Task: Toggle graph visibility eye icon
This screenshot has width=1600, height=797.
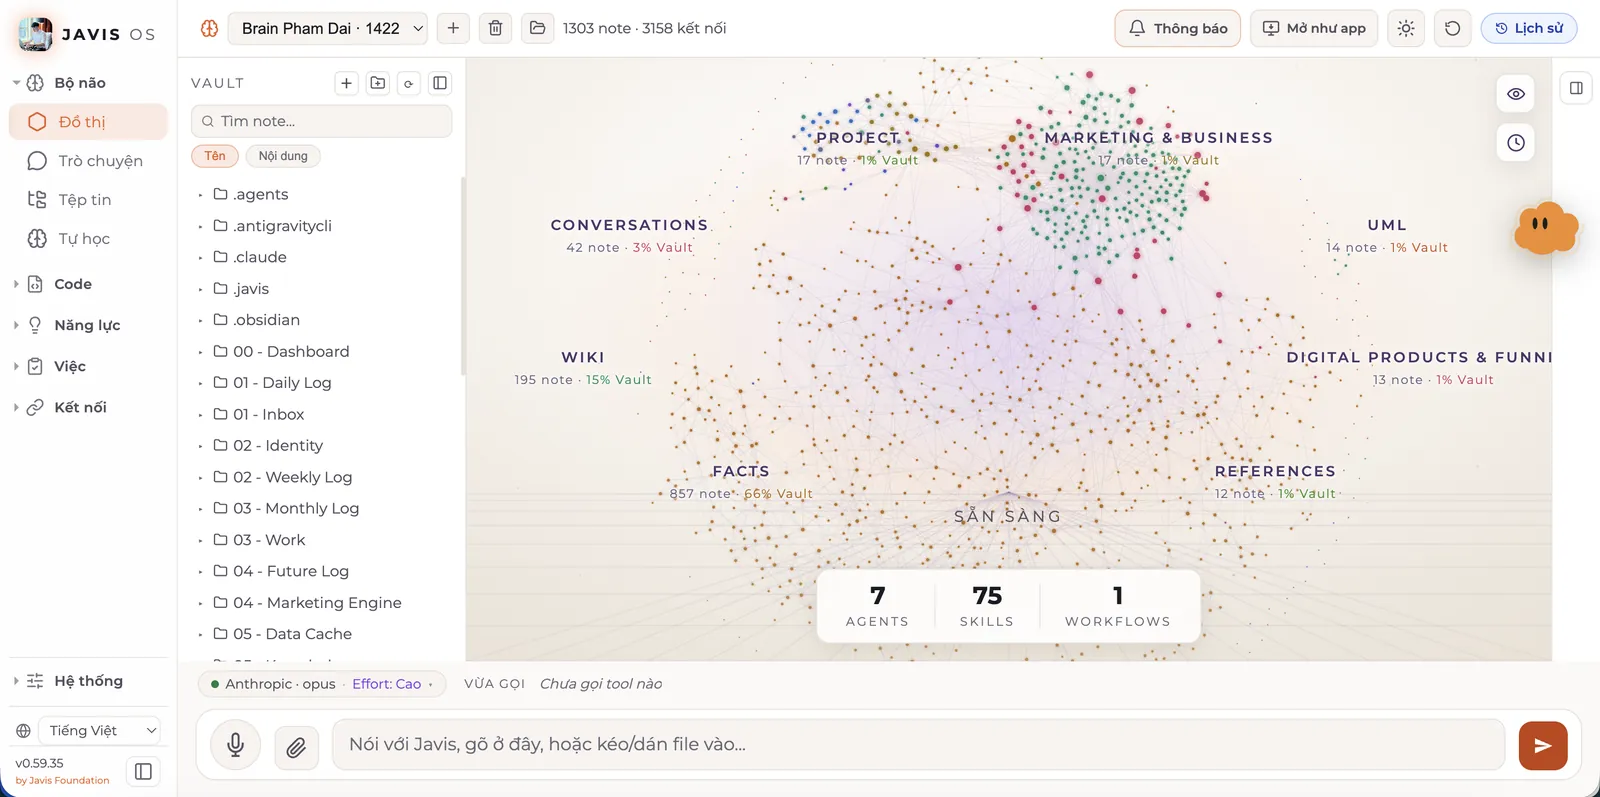Action: (x=1516, y=94)
